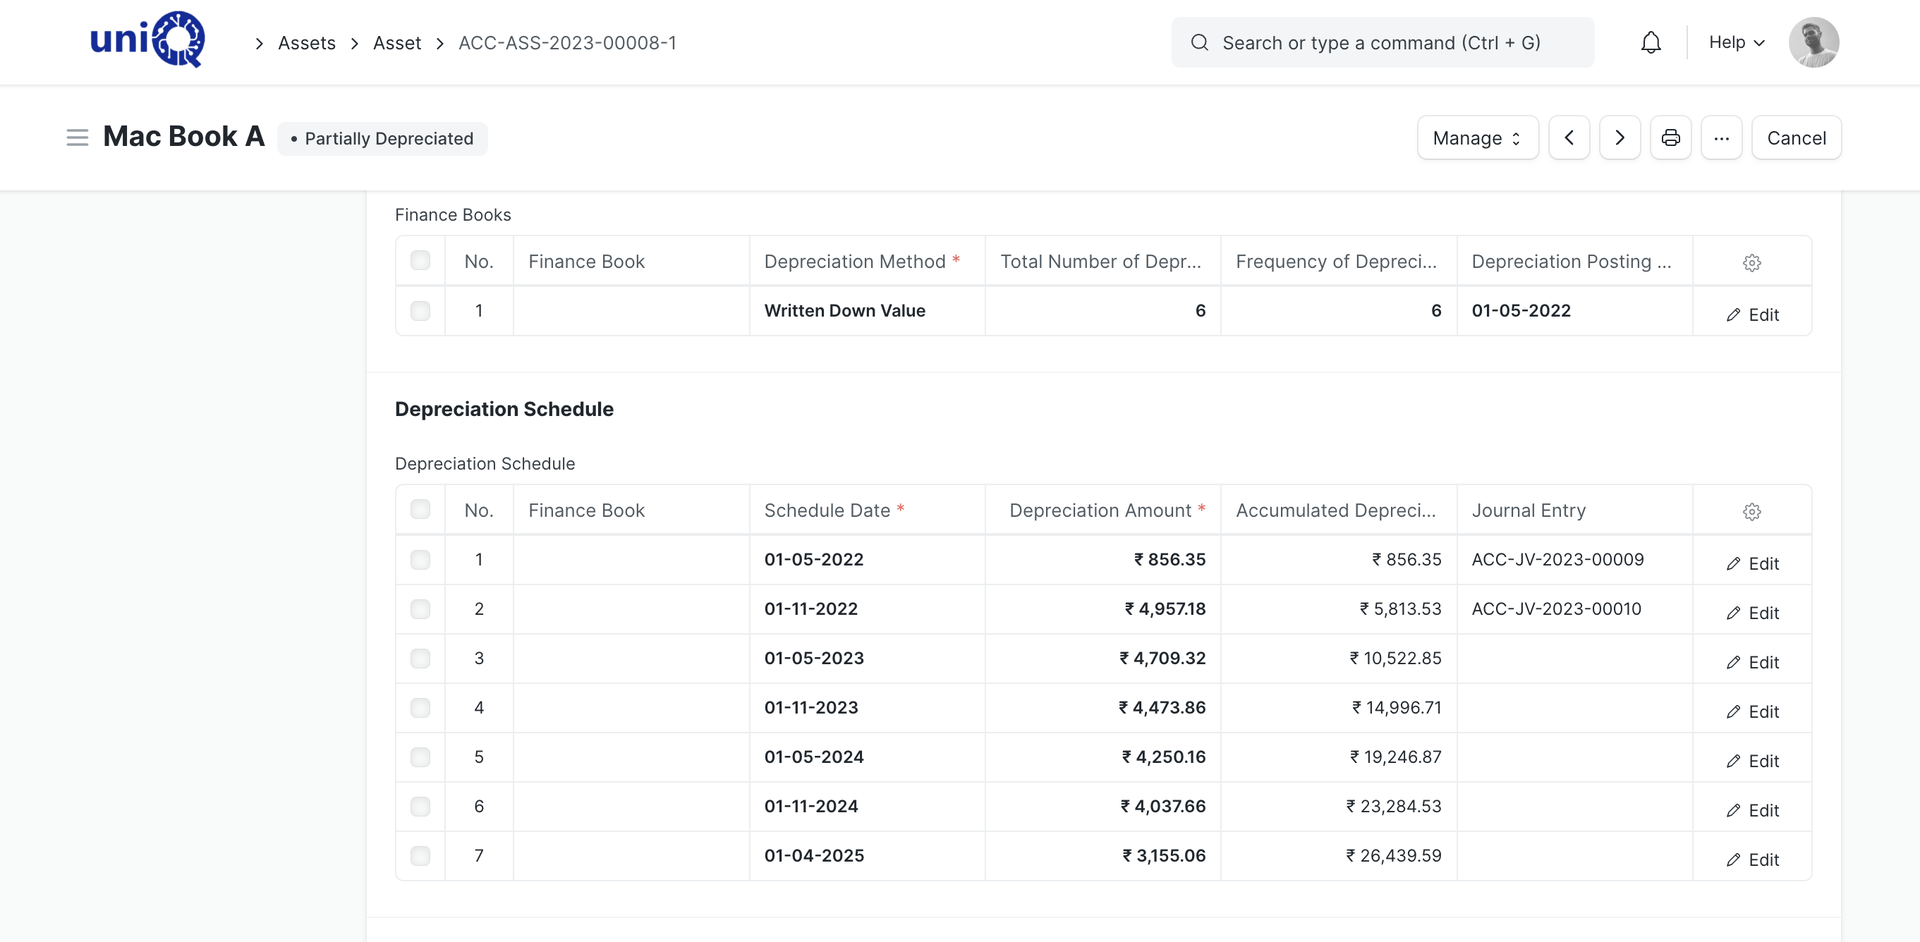The height and width of the screenshot is (942, 1920).
Task: Check schedule row 3 checkbox
Action: coord(420,658)
